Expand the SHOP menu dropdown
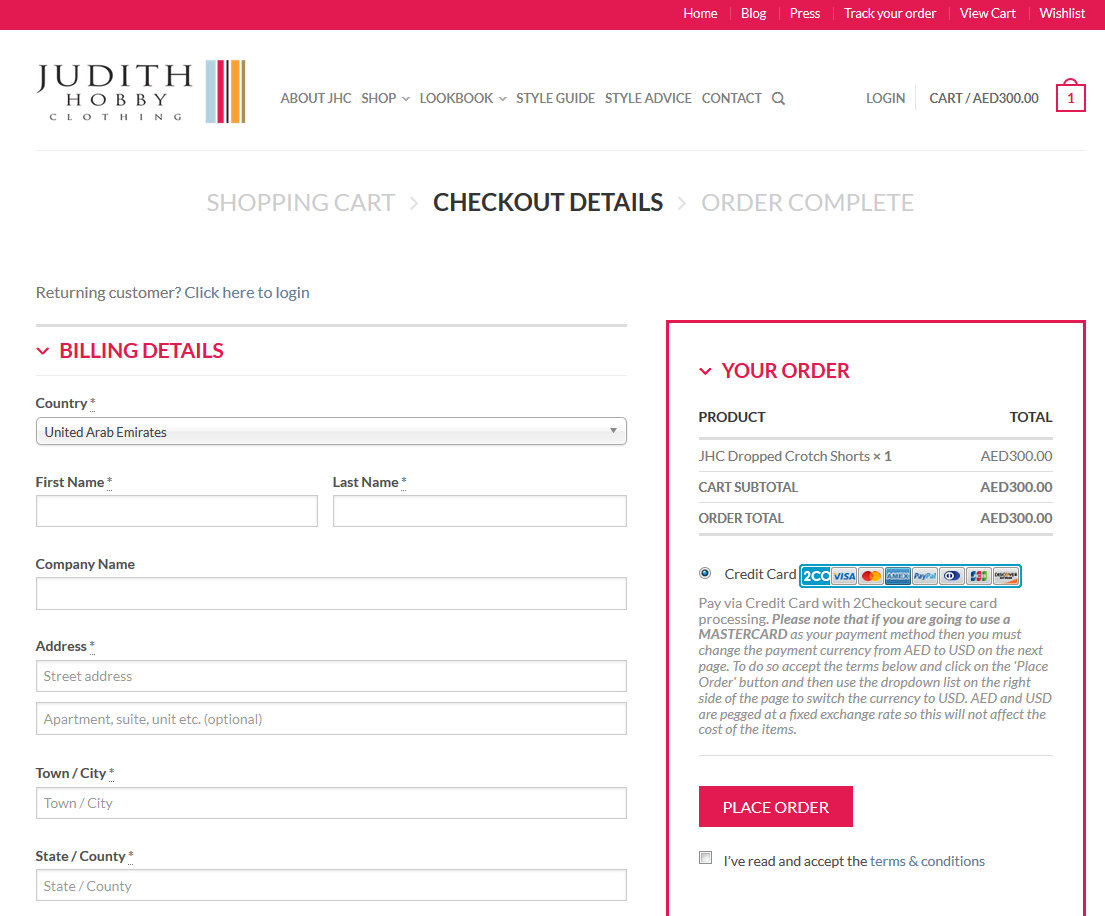This screenshot has height=916, width=1105. click(x=385, y=99)
